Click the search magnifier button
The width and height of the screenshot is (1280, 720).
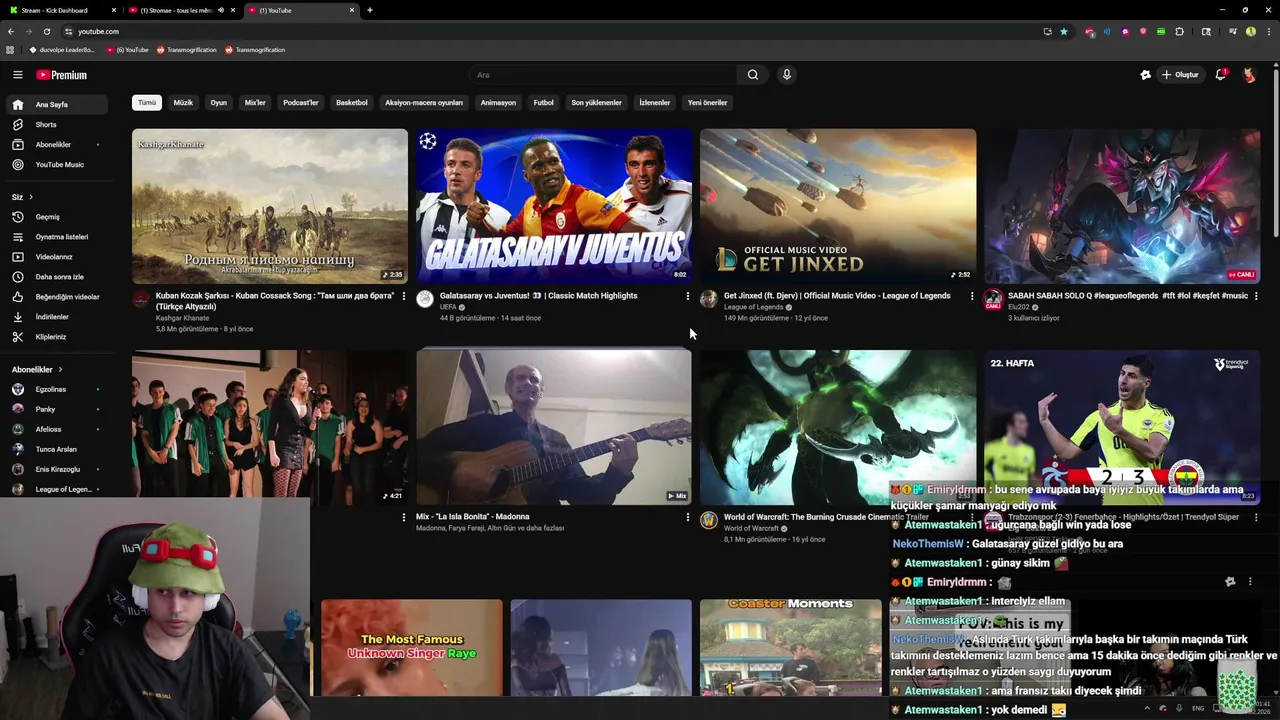tap(753, 75)
